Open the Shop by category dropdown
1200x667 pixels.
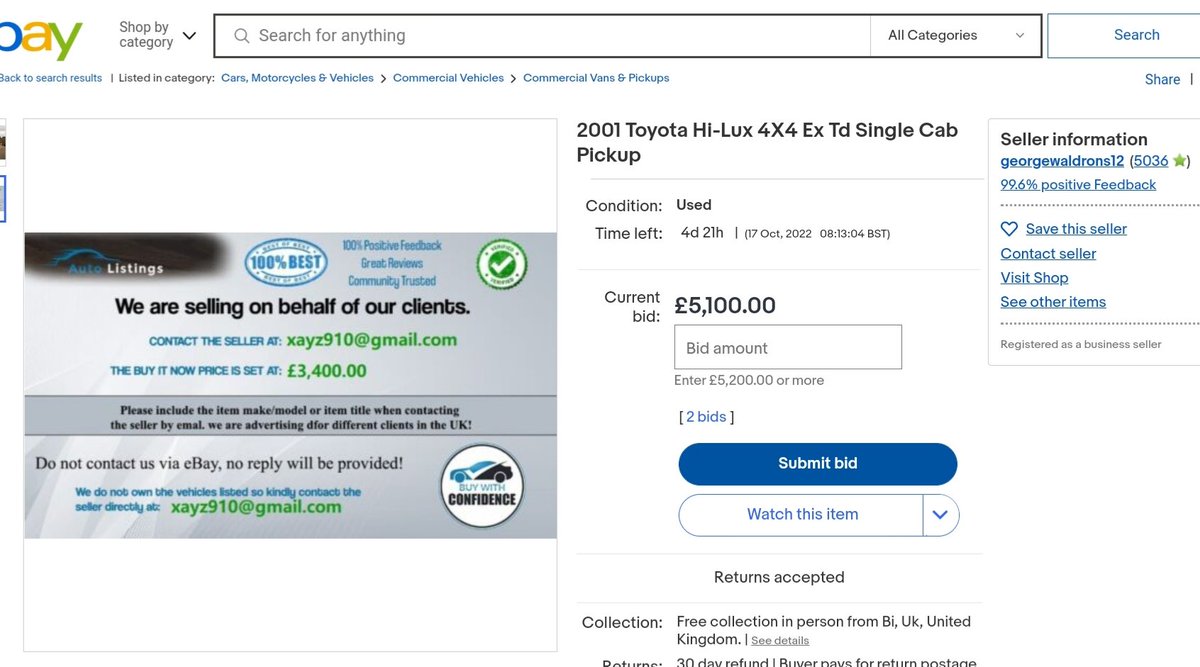point(157,35)
